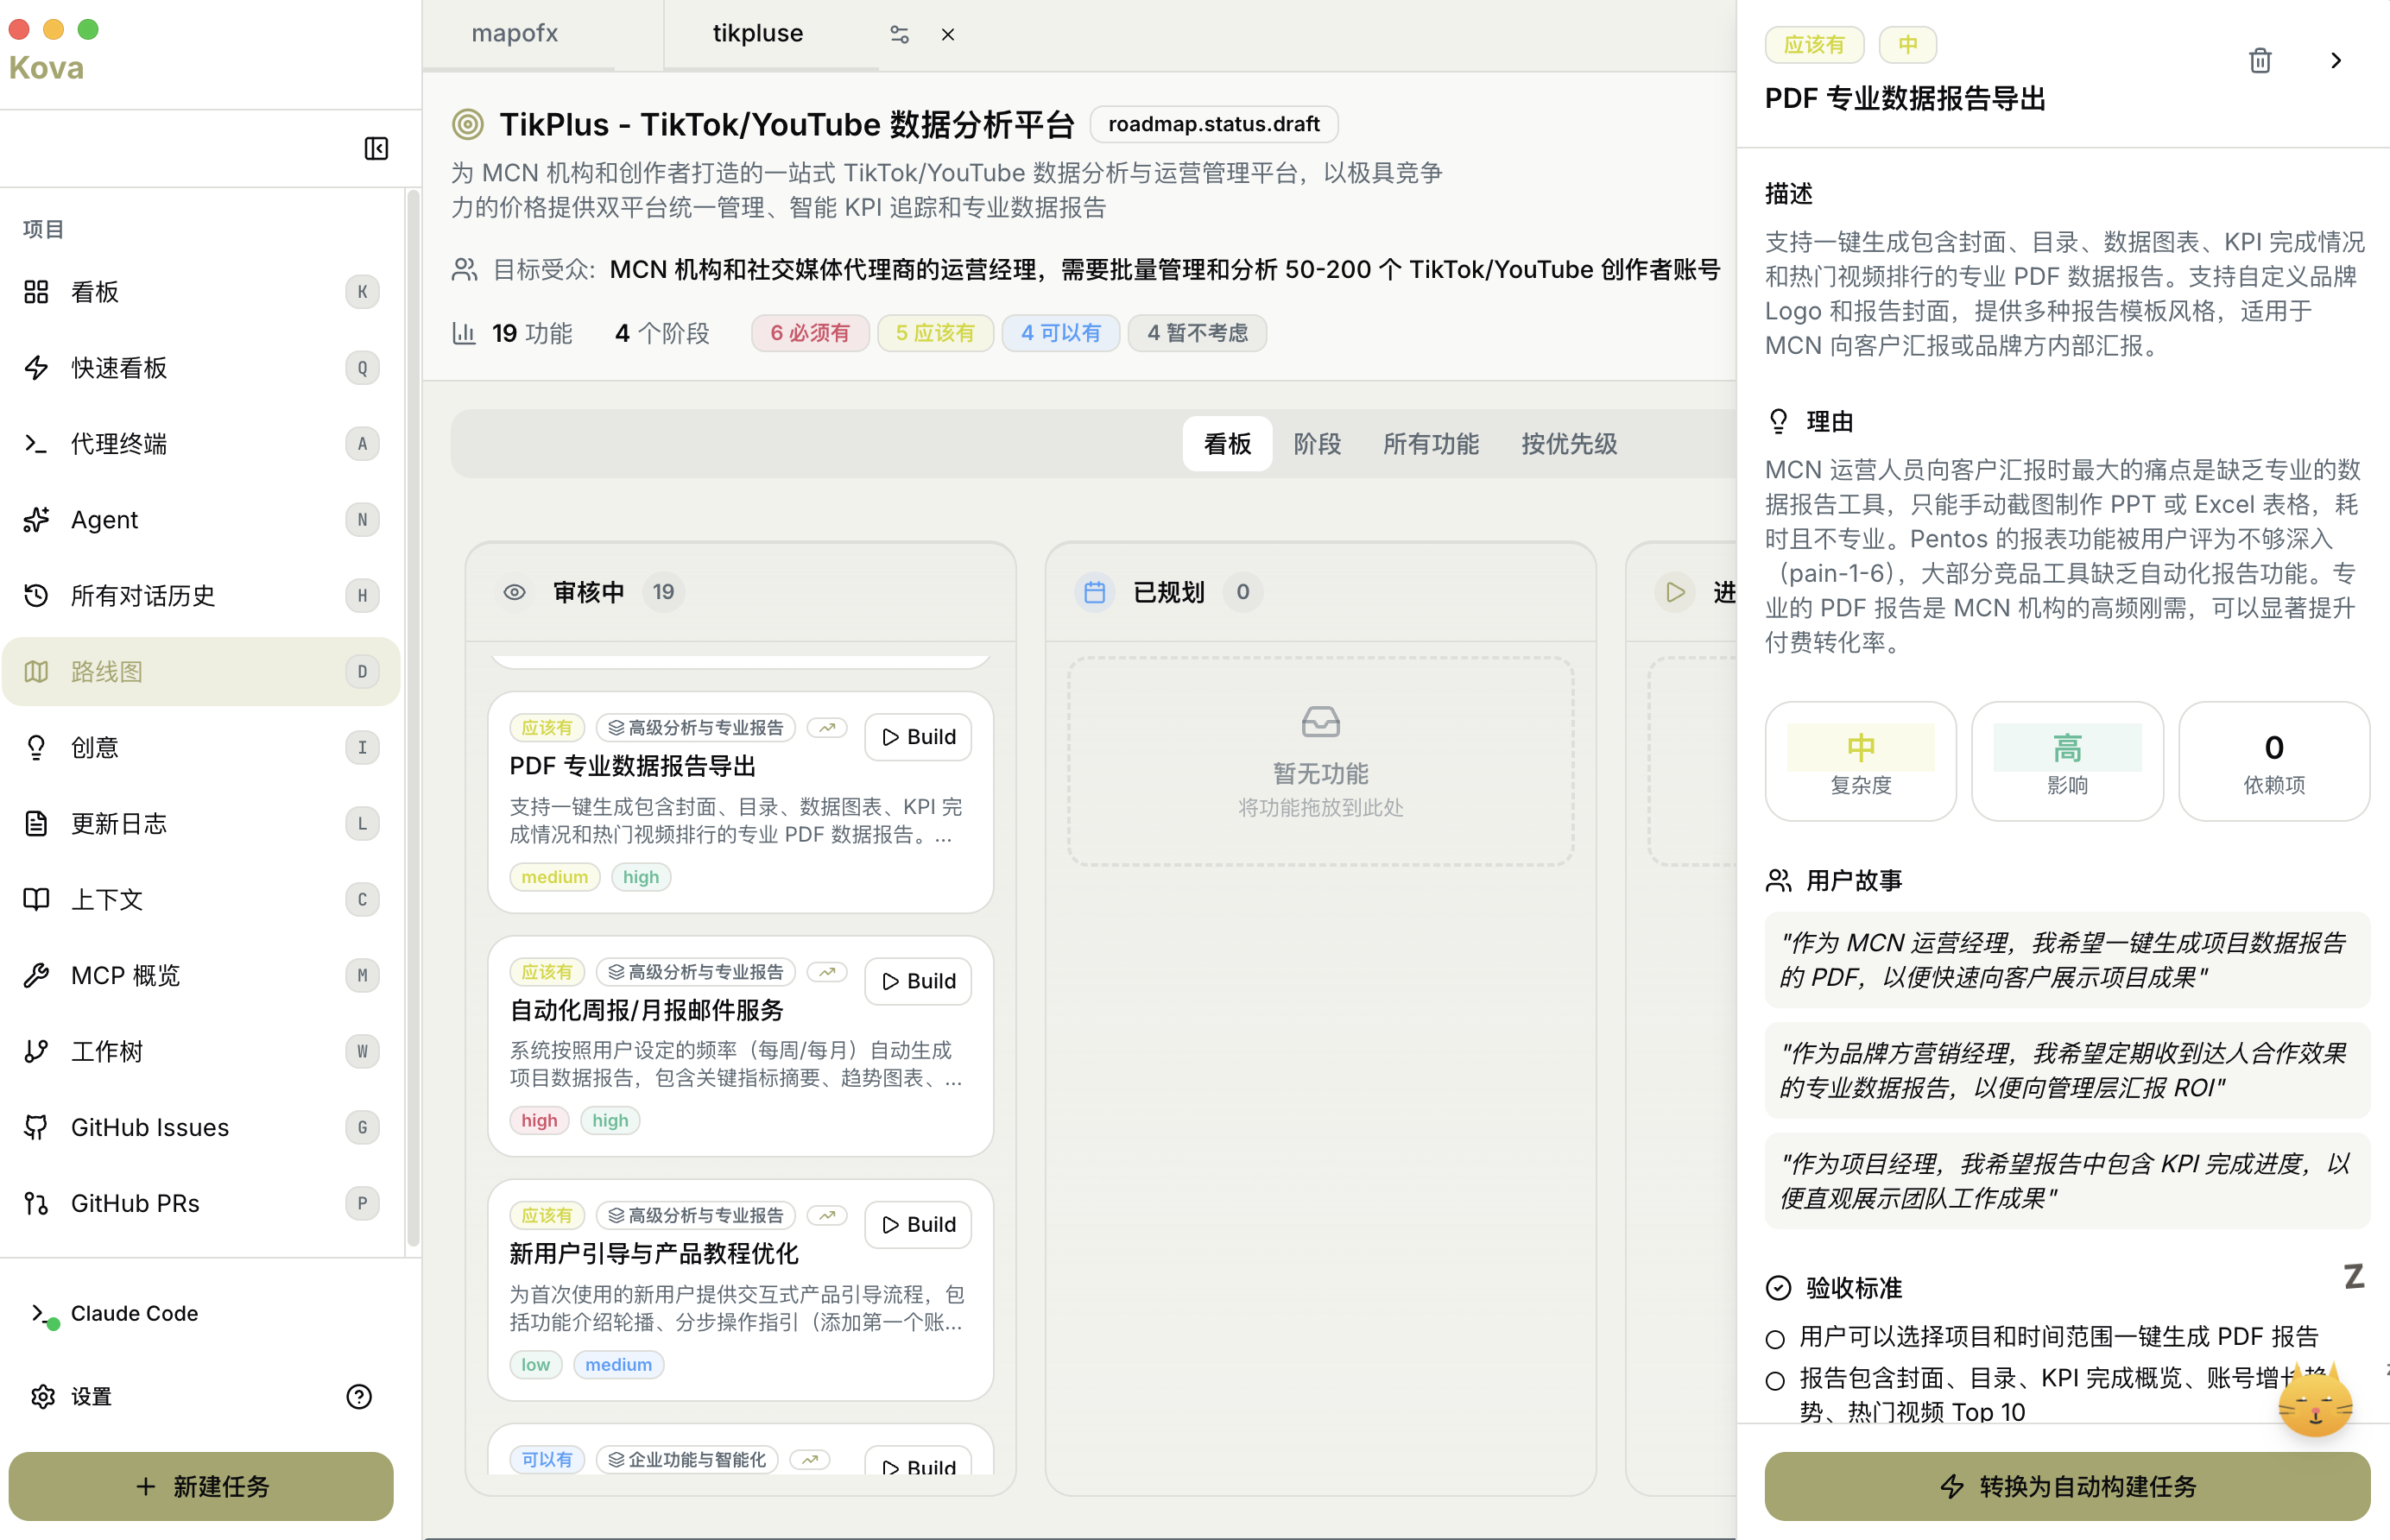The image size is (2390, 1540).
Task: Expand chevron arrow next to trash icon
Action: click(x=2336, y=61)
